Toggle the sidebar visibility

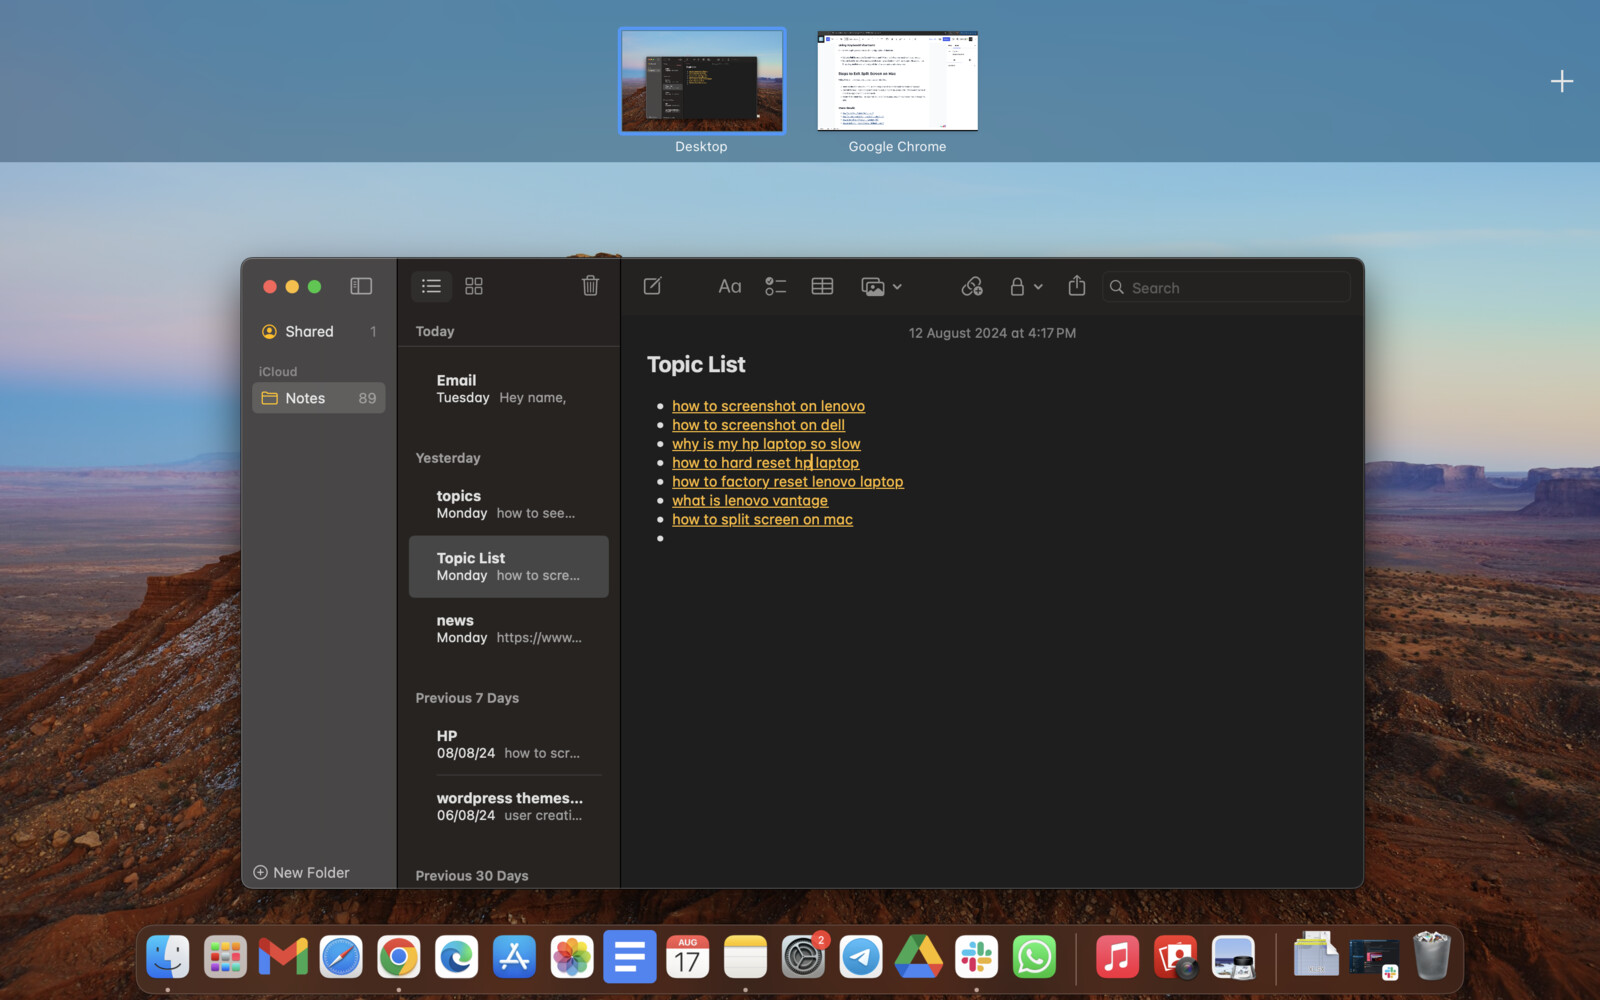(360, 286)
